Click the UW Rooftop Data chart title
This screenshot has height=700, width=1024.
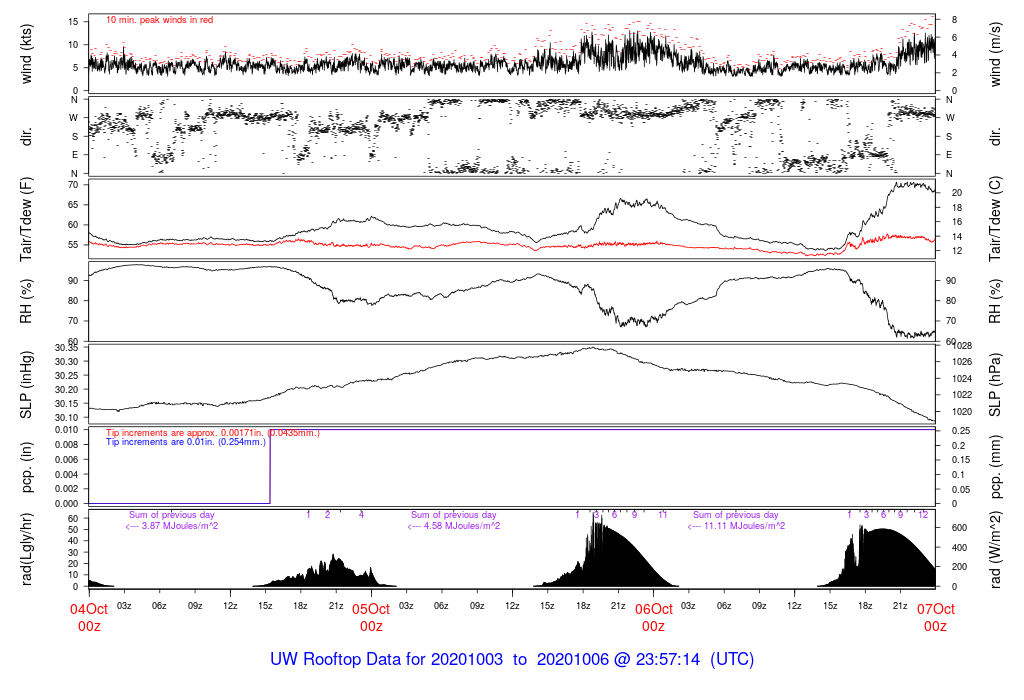(511, 660)
